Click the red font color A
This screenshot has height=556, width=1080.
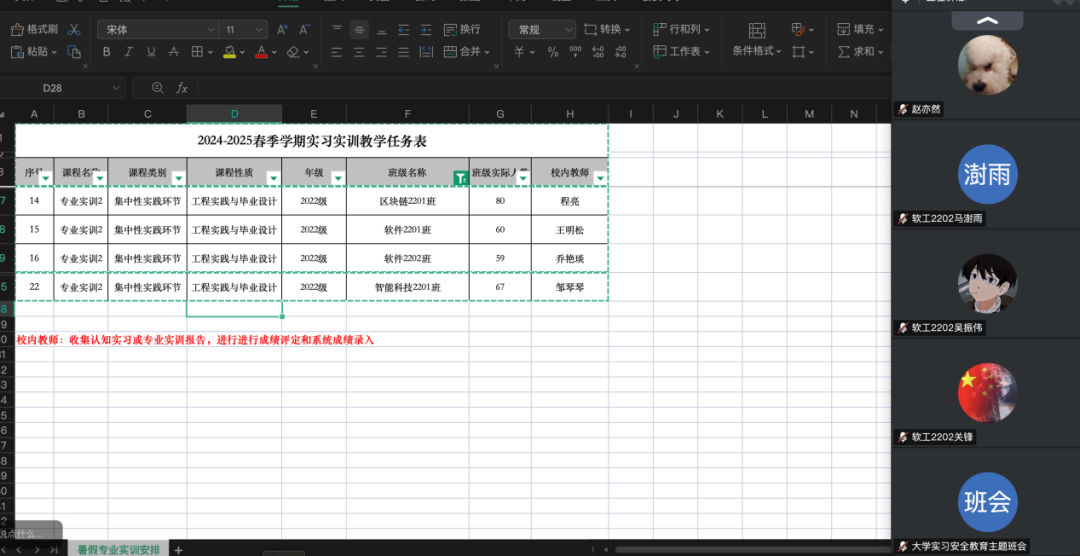coord(261,52)
